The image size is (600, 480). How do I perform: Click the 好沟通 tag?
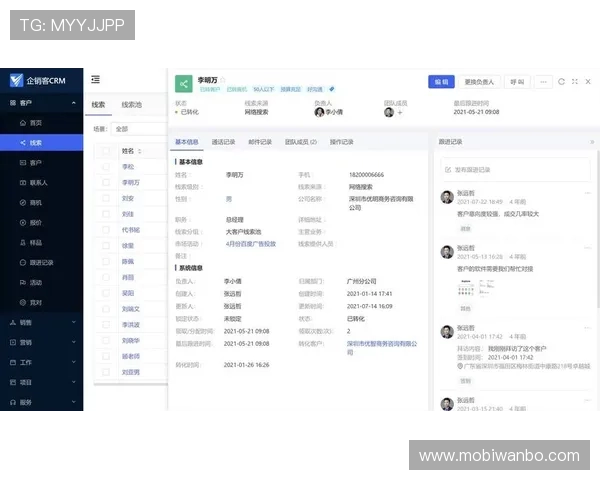click(x=315, y=89)
